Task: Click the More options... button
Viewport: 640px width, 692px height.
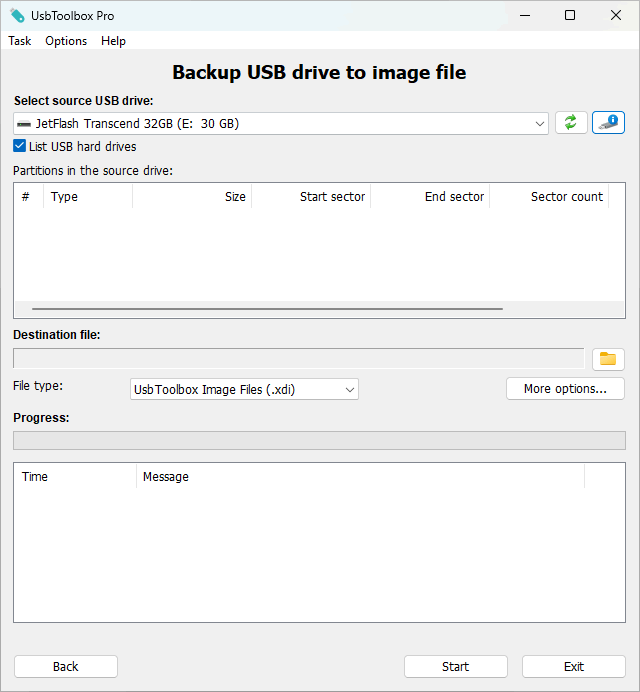Action: tap(565, 389)
